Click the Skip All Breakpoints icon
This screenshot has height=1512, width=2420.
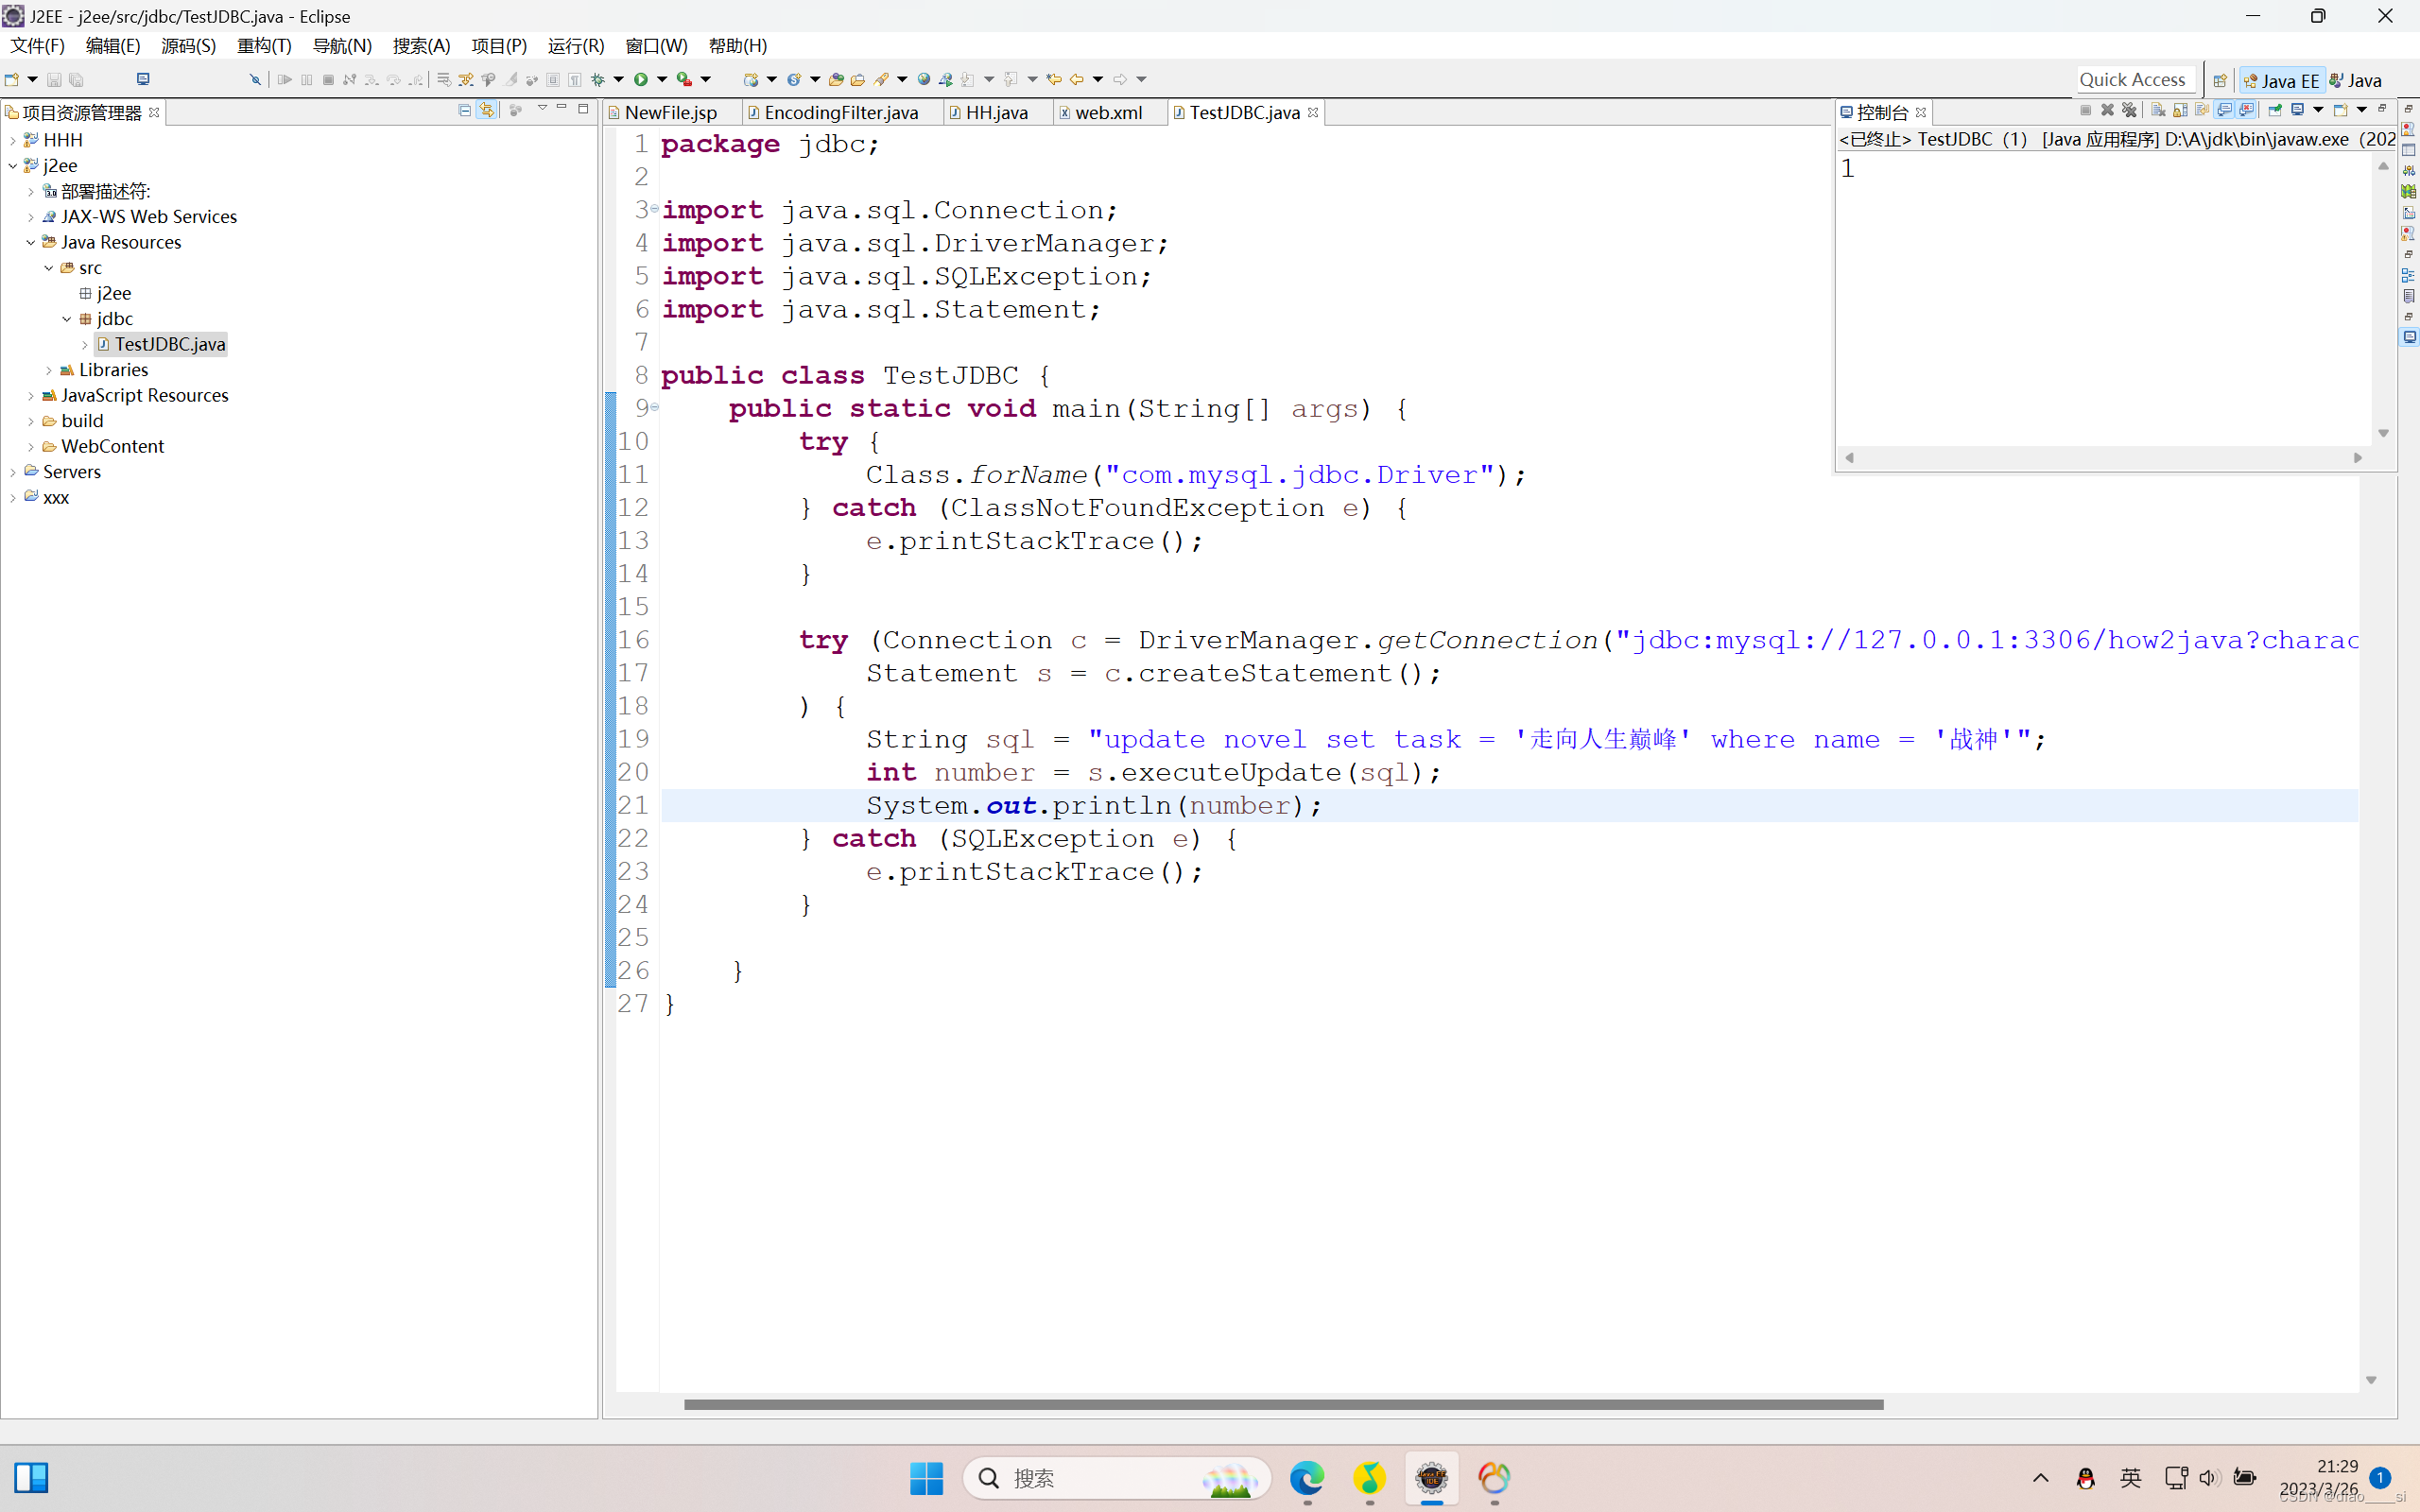point(255,79)
